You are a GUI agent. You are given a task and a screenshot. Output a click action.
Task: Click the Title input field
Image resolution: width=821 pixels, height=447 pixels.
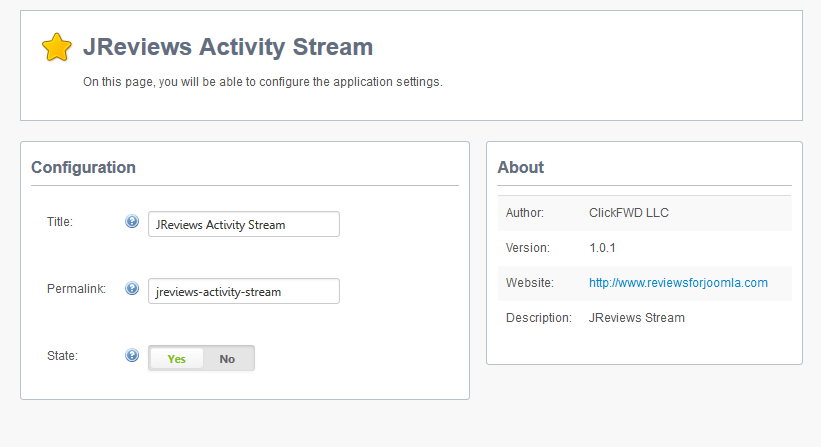244,224
